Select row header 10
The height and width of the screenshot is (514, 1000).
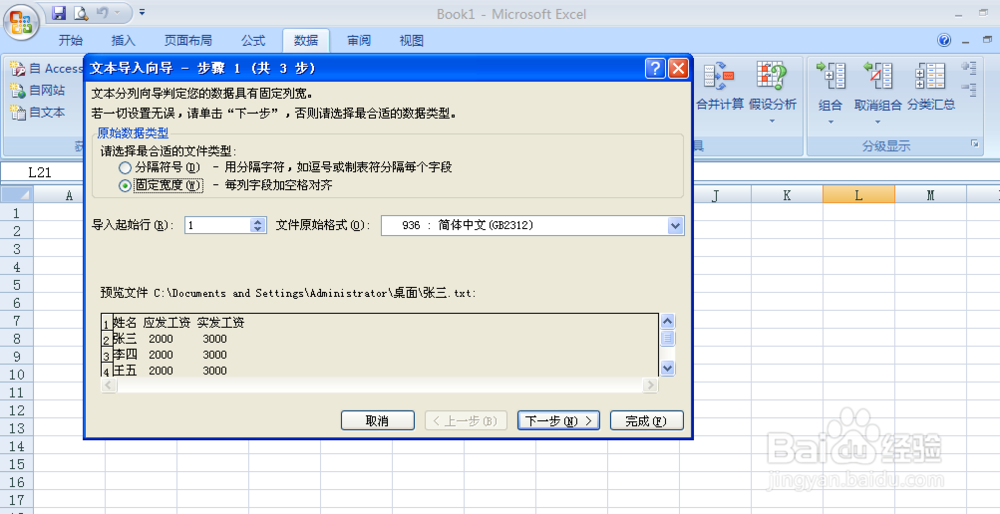click(17, 374)
